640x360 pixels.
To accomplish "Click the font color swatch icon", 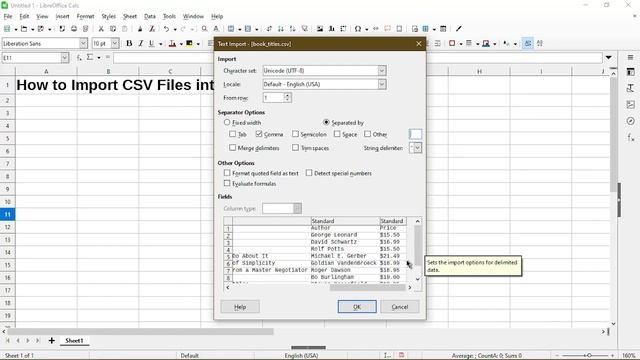I will point(172,43).
